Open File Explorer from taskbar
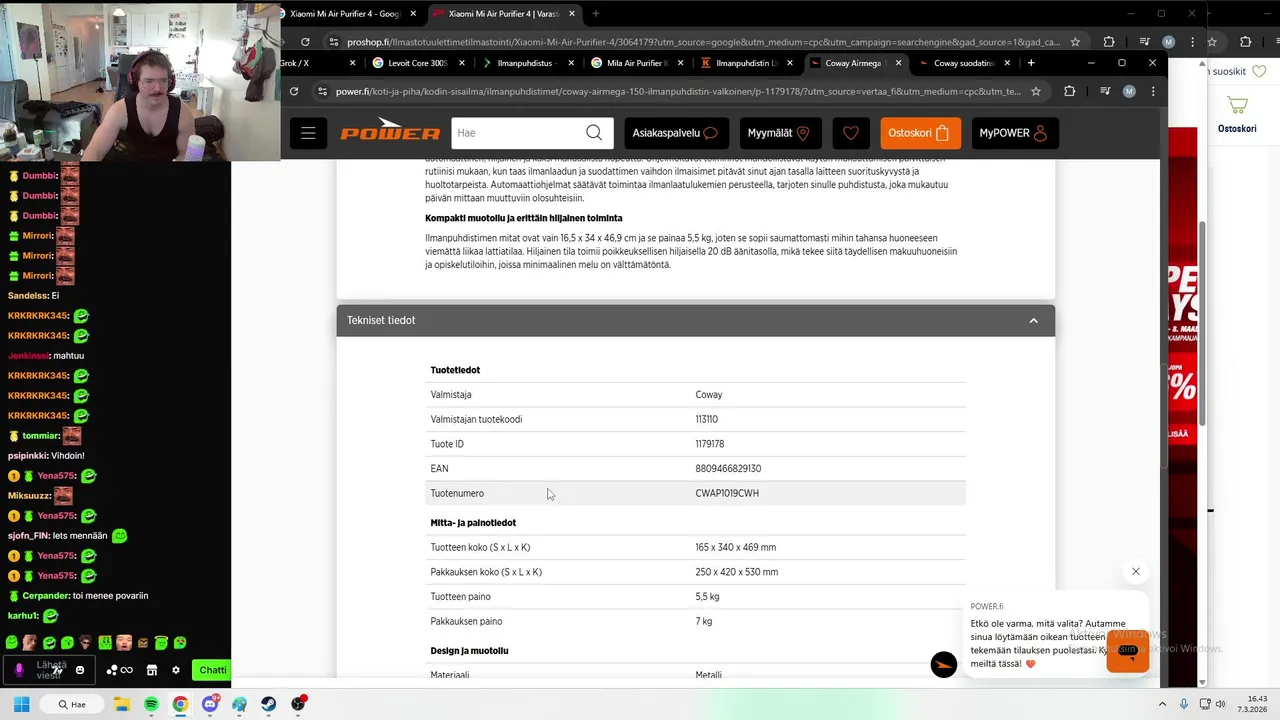Image resolution: width=1280 pixels, height=720 pixels. (x=122, y=704)
